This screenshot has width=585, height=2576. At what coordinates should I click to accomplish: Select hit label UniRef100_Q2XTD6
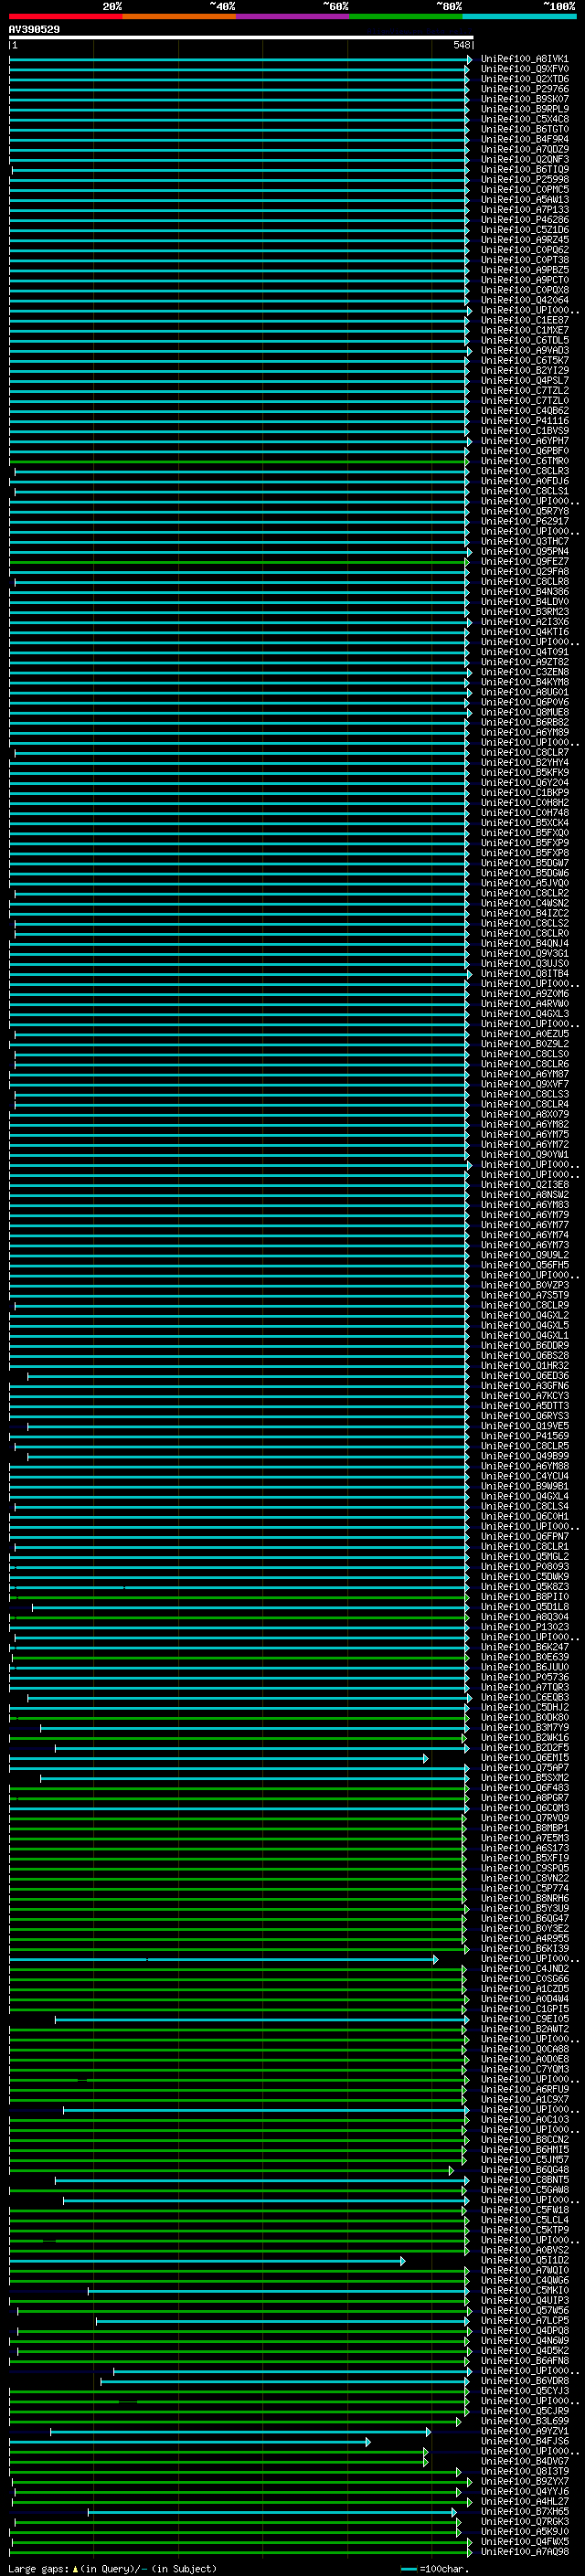(x=524, y=79)
